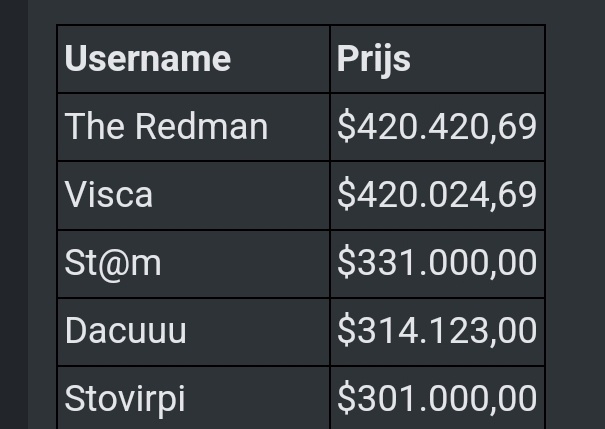This screenshot has width=605, height=429.
Task: Select the username Visca
Action: [109, 194]
